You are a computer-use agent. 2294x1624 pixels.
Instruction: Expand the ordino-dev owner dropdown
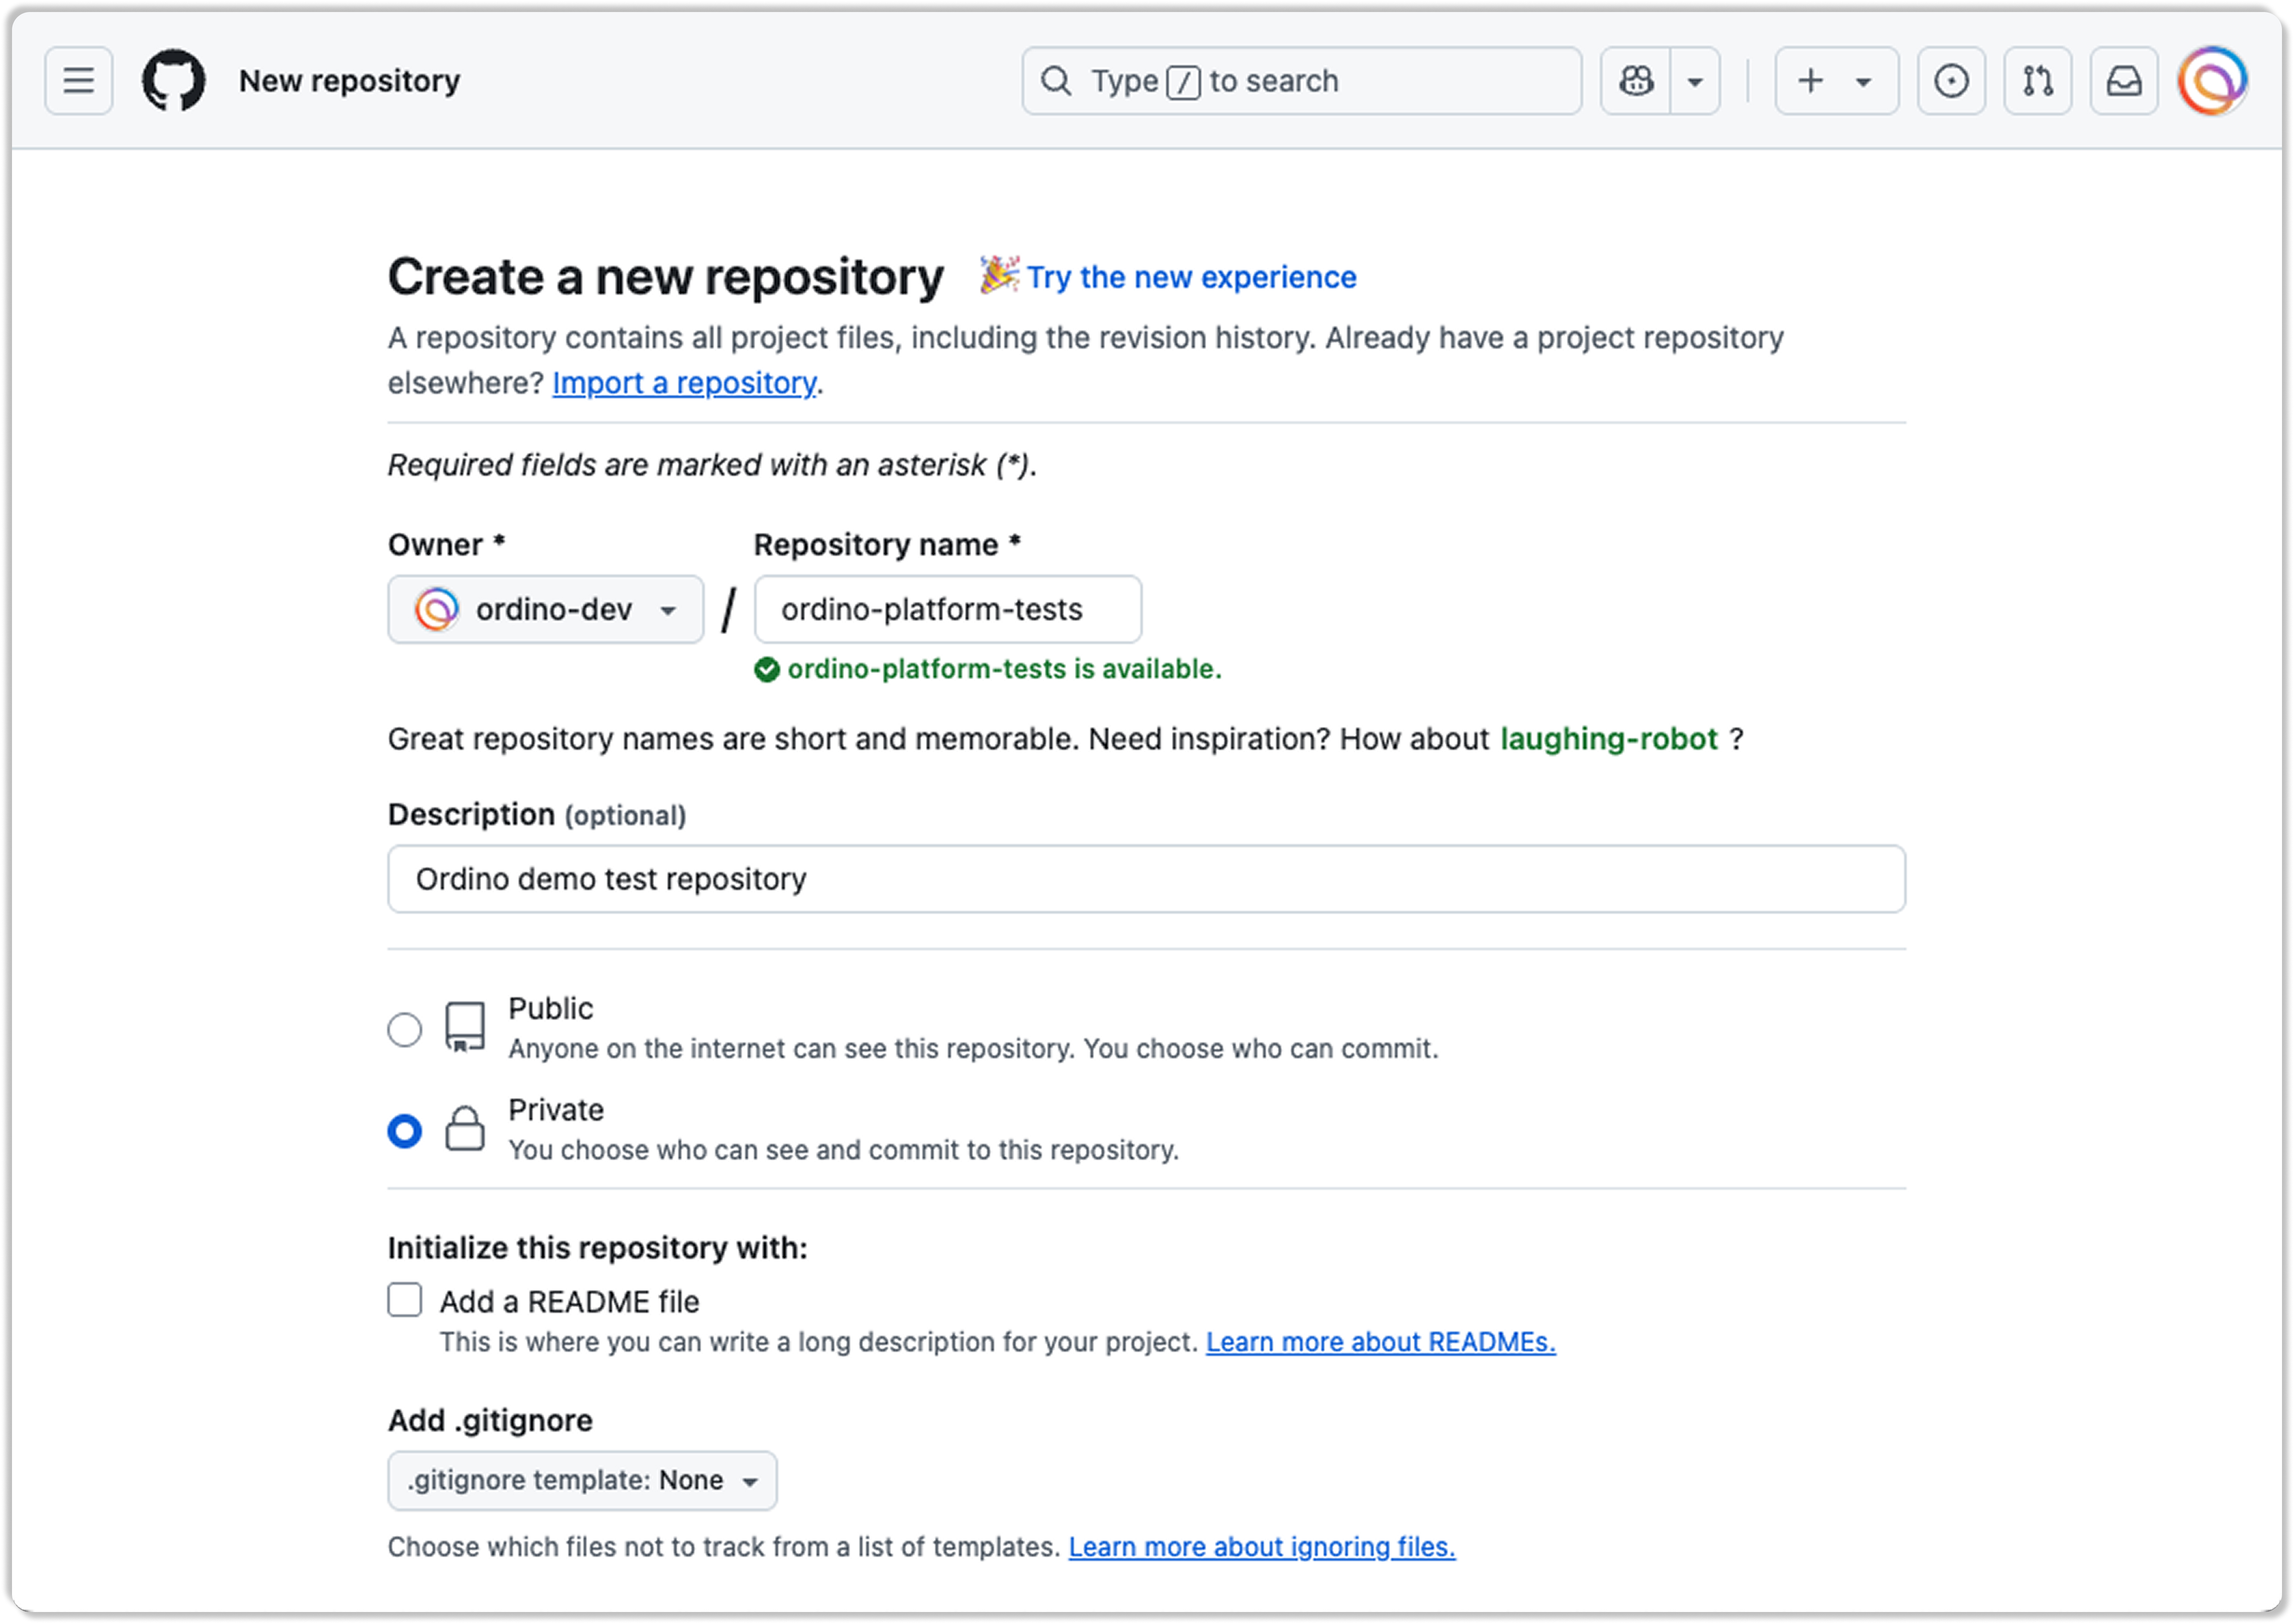546,609
